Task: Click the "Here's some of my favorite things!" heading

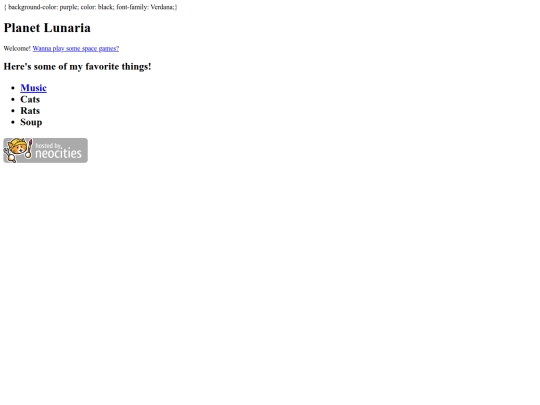Action: point(77,66)
